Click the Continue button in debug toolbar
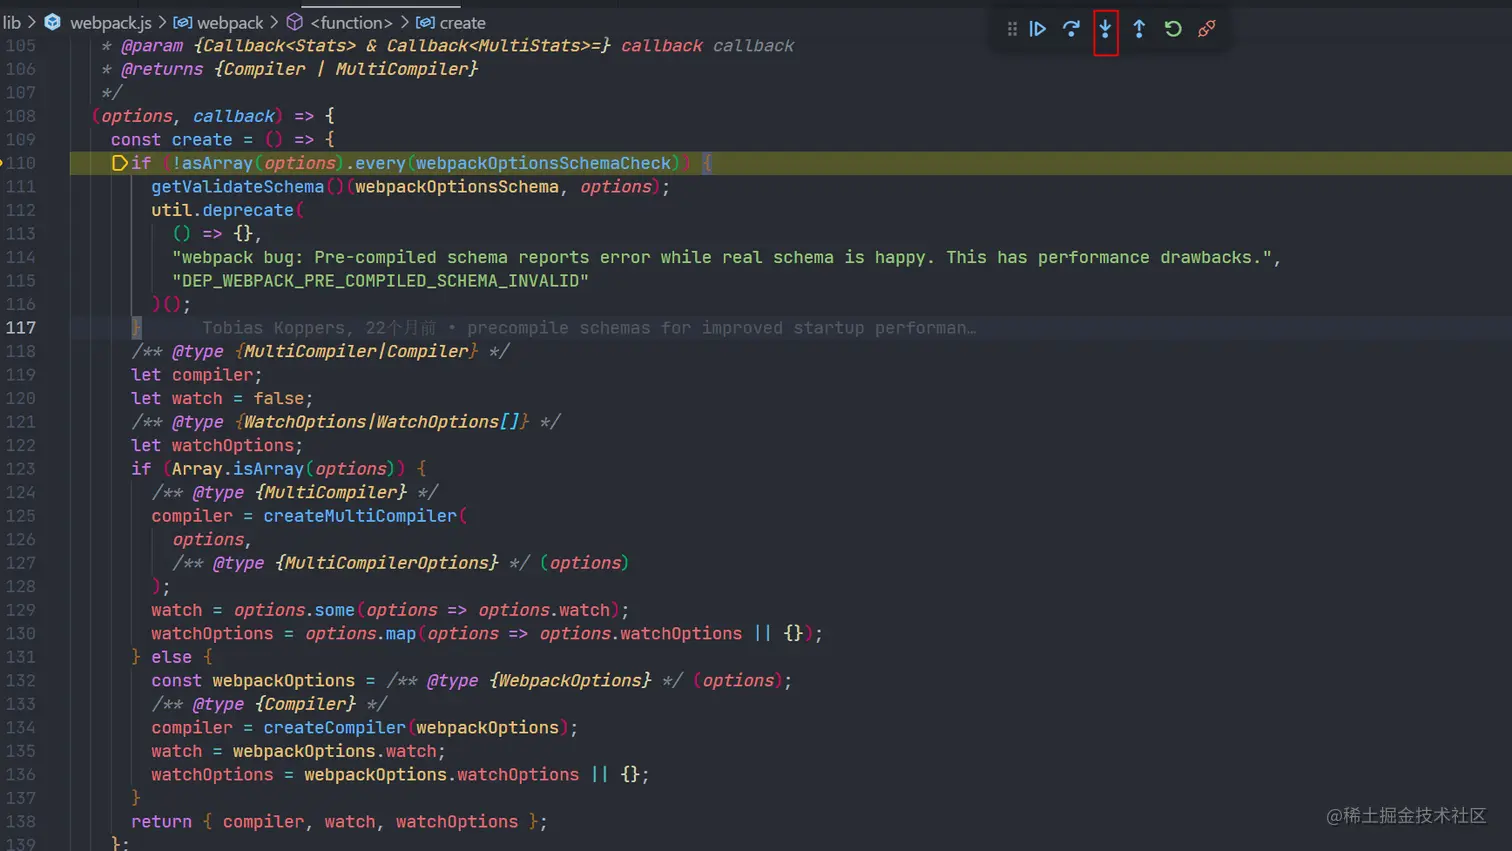 tap(1038, 29)
